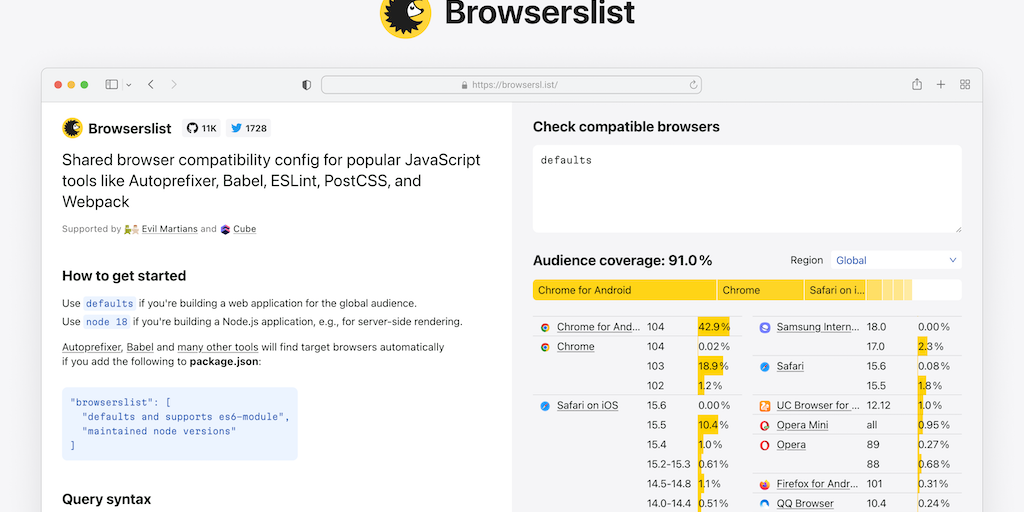This screenshot has height=512, width=1024.
Task: Open a new tab with the plus icon
Action: tap(941, 85)
